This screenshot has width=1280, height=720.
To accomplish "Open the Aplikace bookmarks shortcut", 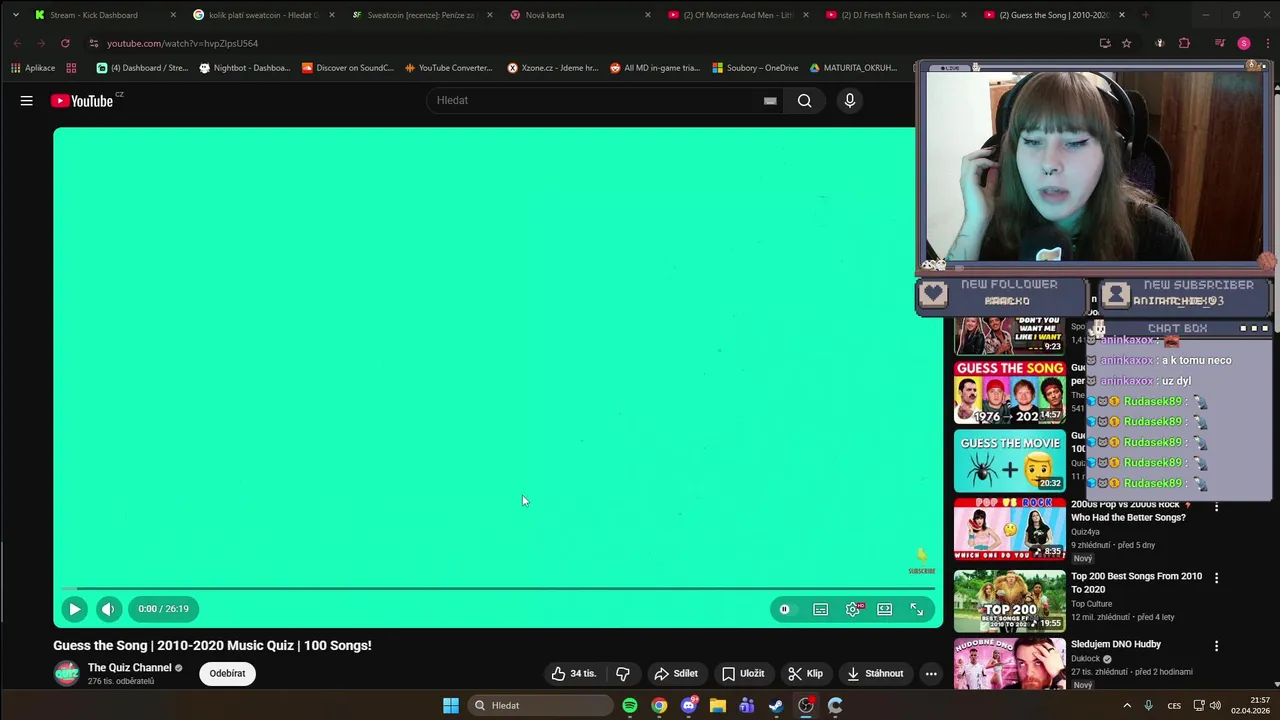I will click(x=33, y=68).
